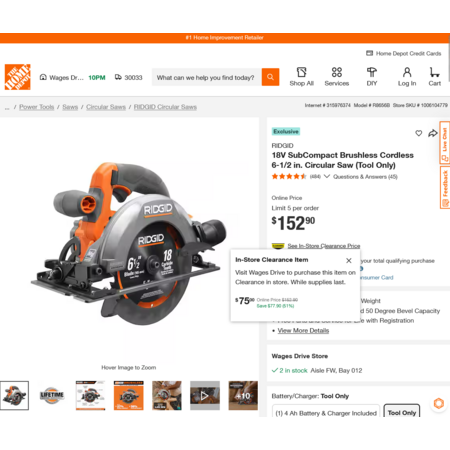This screenshot has width=450, height=450.
Task: Click the Log In person icon
Action: (407, 72)
